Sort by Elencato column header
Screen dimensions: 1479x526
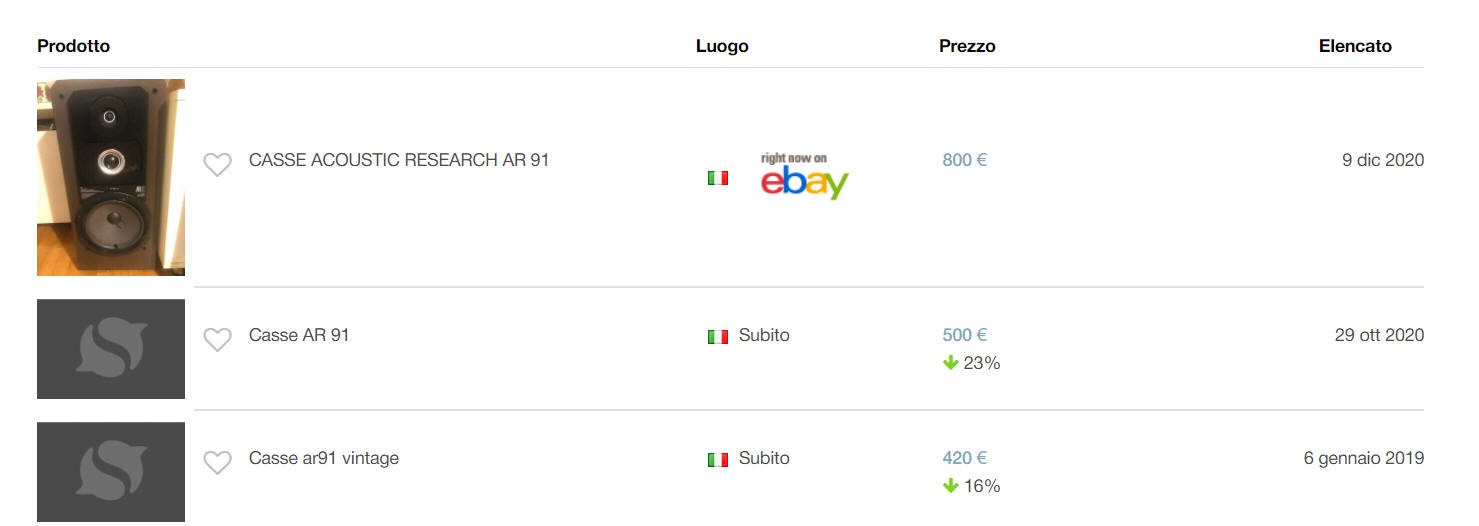point(1355,46)
